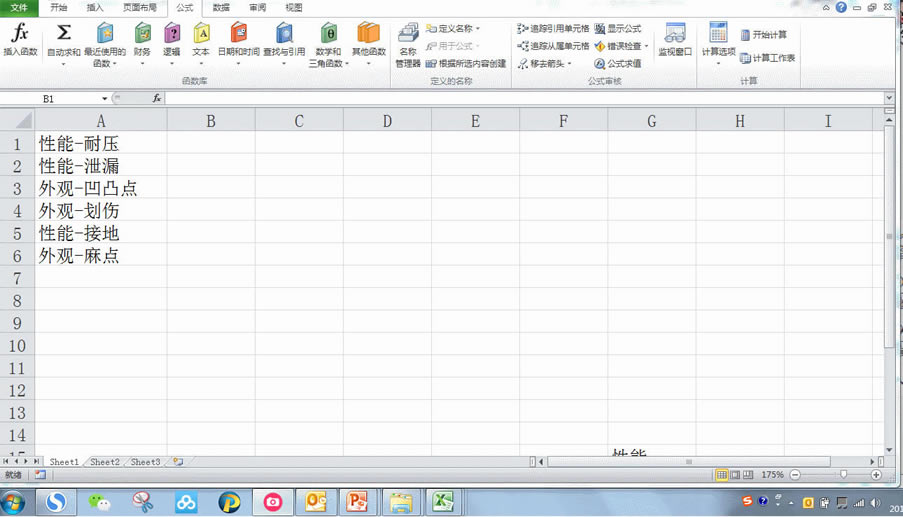The image size is (903, 517).
Task: Click the formula bar fx button
Action: tap(156, 98)
